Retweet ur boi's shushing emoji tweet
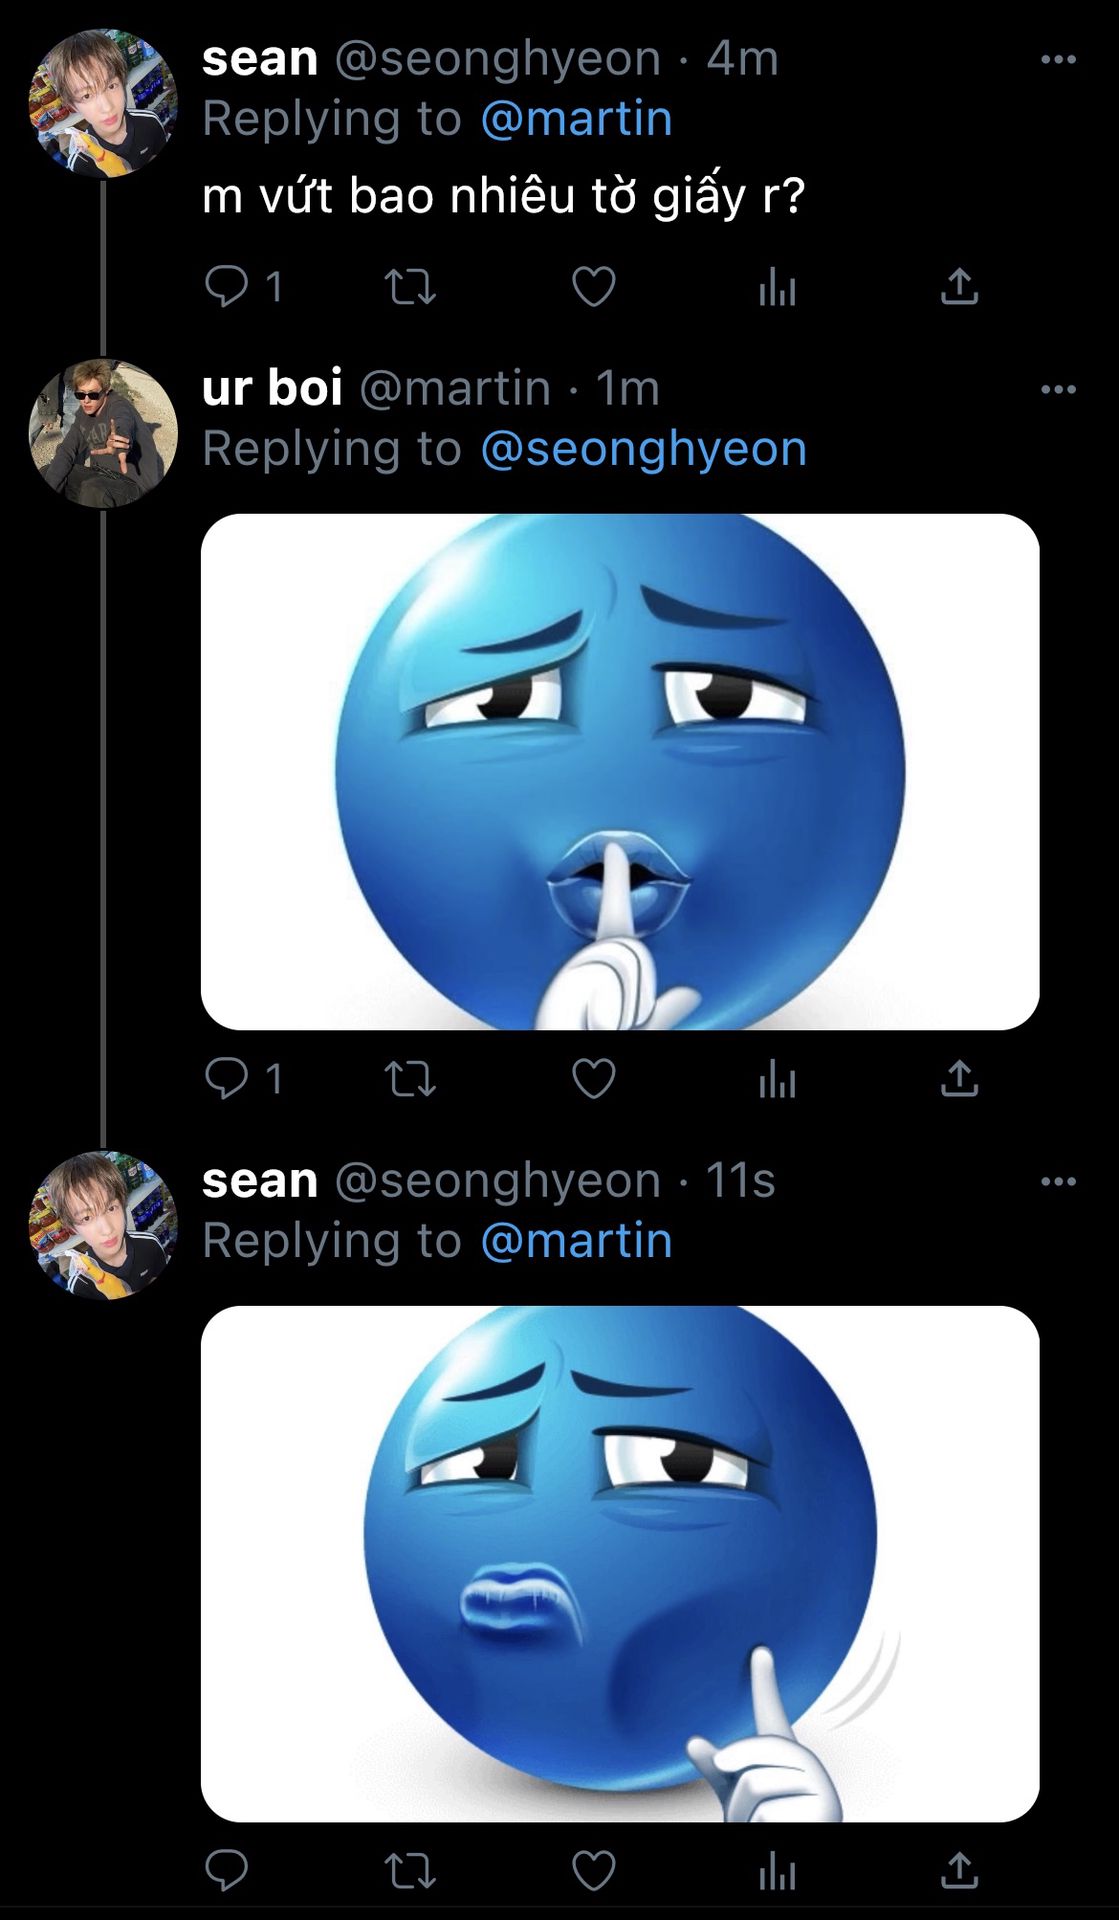 click(x=410, y=1079)
